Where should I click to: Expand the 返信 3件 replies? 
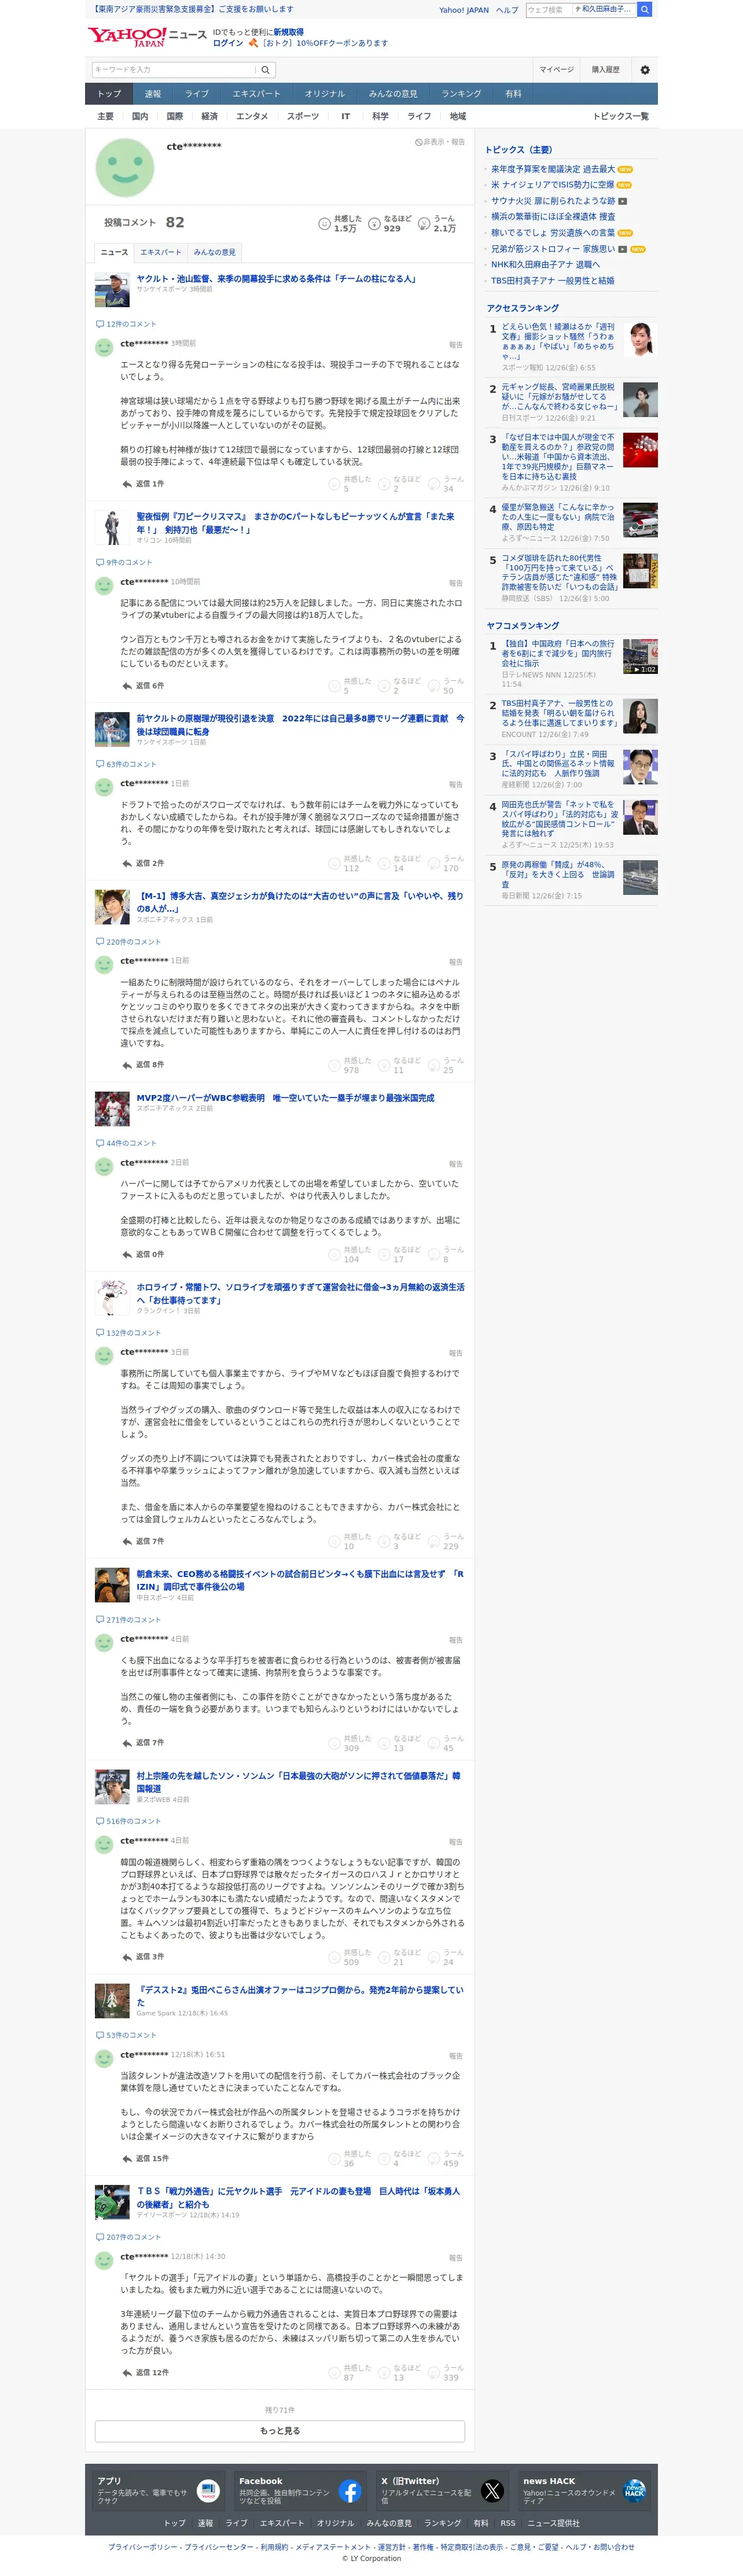[143, 1957]
